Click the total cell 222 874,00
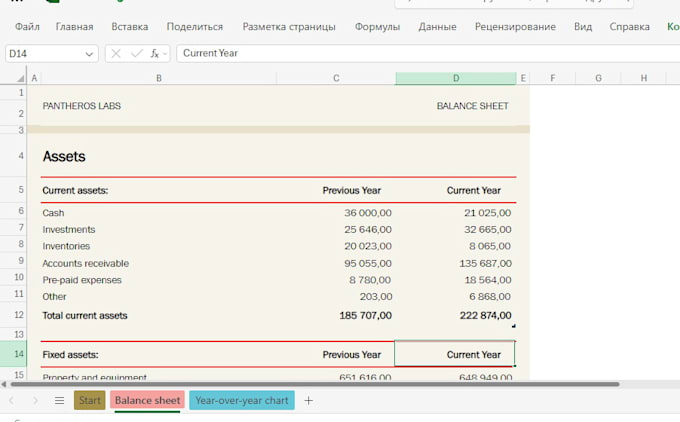Screen dimensions: 680x422 (485, 315)
